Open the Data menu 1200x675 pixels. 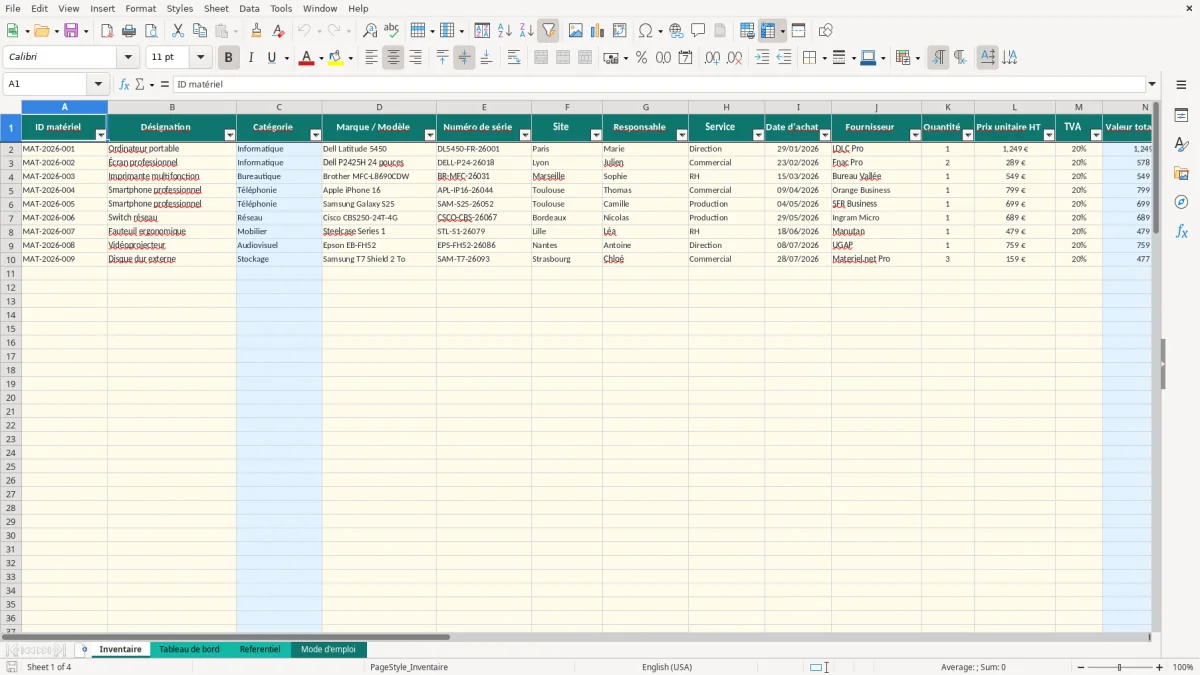click(249, 8)
